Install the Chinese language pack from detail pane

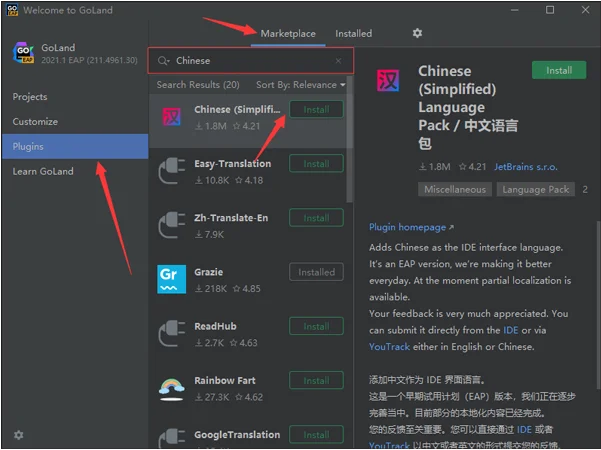coord(559,71)
